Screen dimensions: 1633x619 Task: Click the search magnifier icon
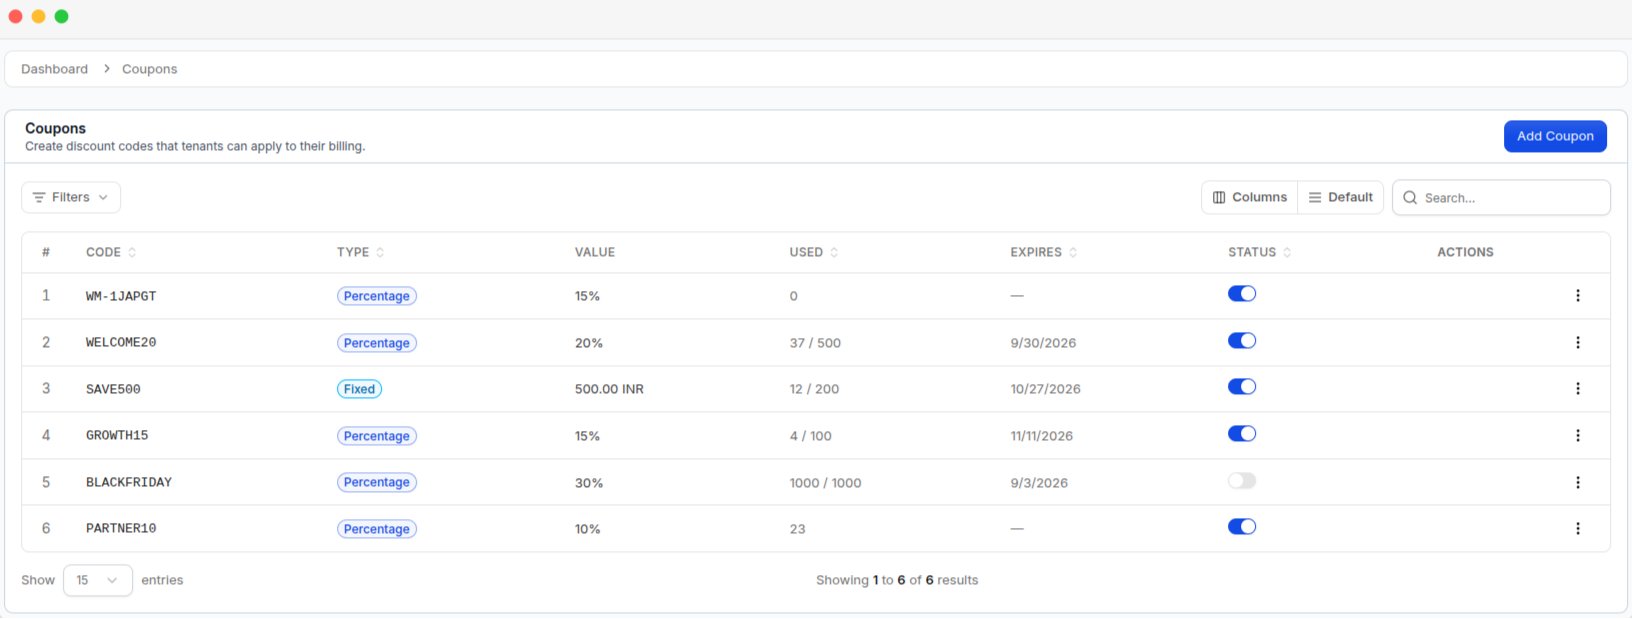click(x=1410, y=198)
